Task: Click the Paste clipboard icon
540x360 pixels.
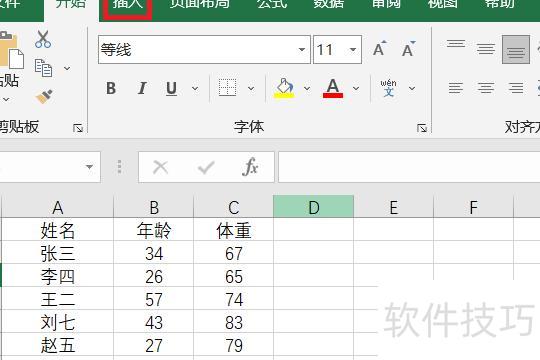Action: [11, 50]
